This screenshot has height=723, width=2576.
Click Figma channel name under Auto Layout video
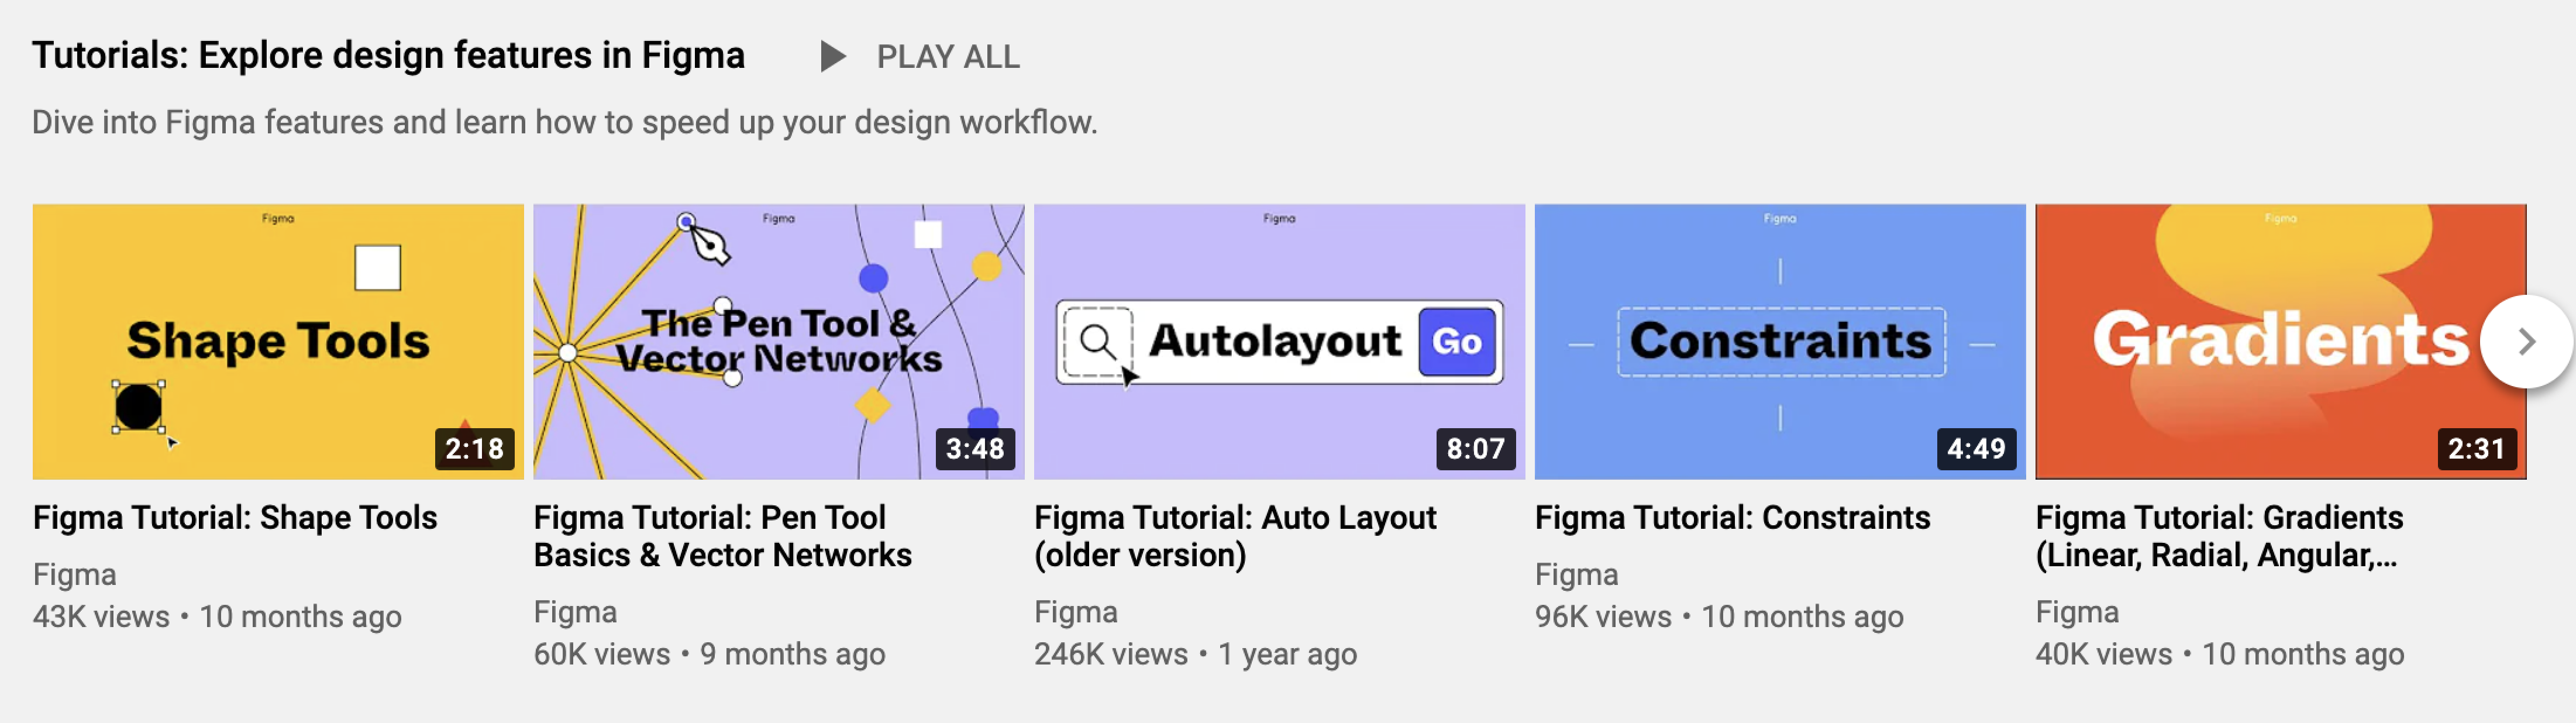(1075, 611)
